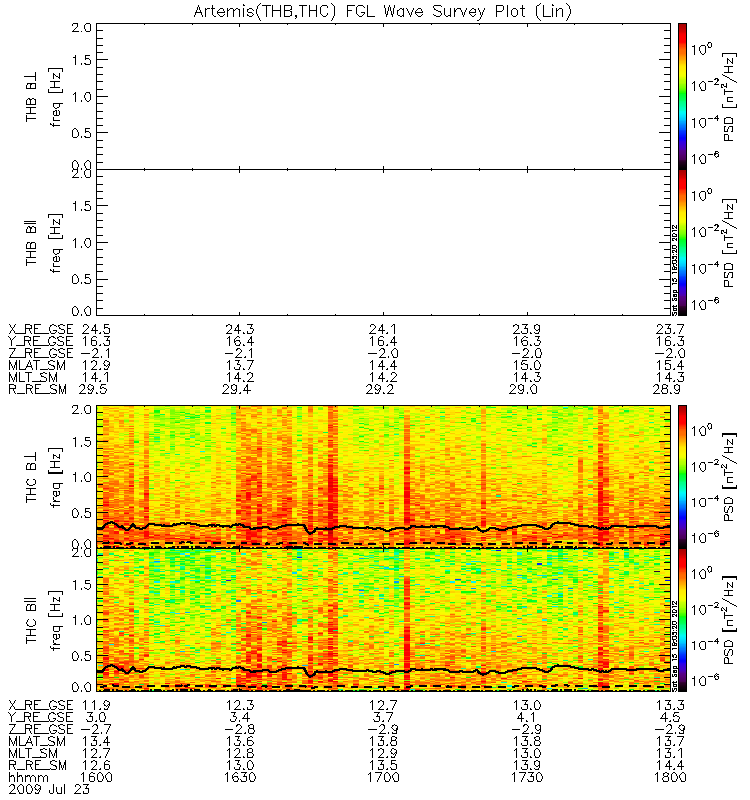Click the 'MLT_SM' row label under THC panels
750x800 pixels.
point(33,754)
